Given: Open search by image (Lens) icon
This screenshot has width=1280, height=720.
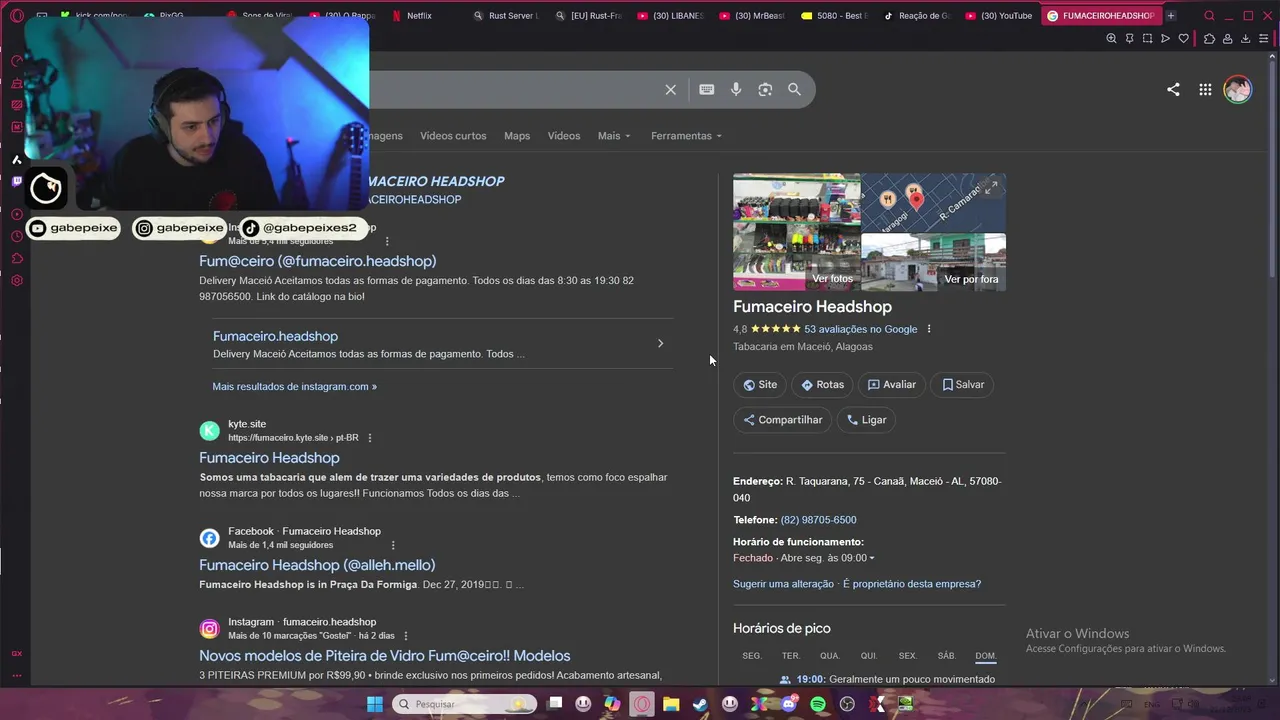Looking at the screenshot, I should point(765,89).
